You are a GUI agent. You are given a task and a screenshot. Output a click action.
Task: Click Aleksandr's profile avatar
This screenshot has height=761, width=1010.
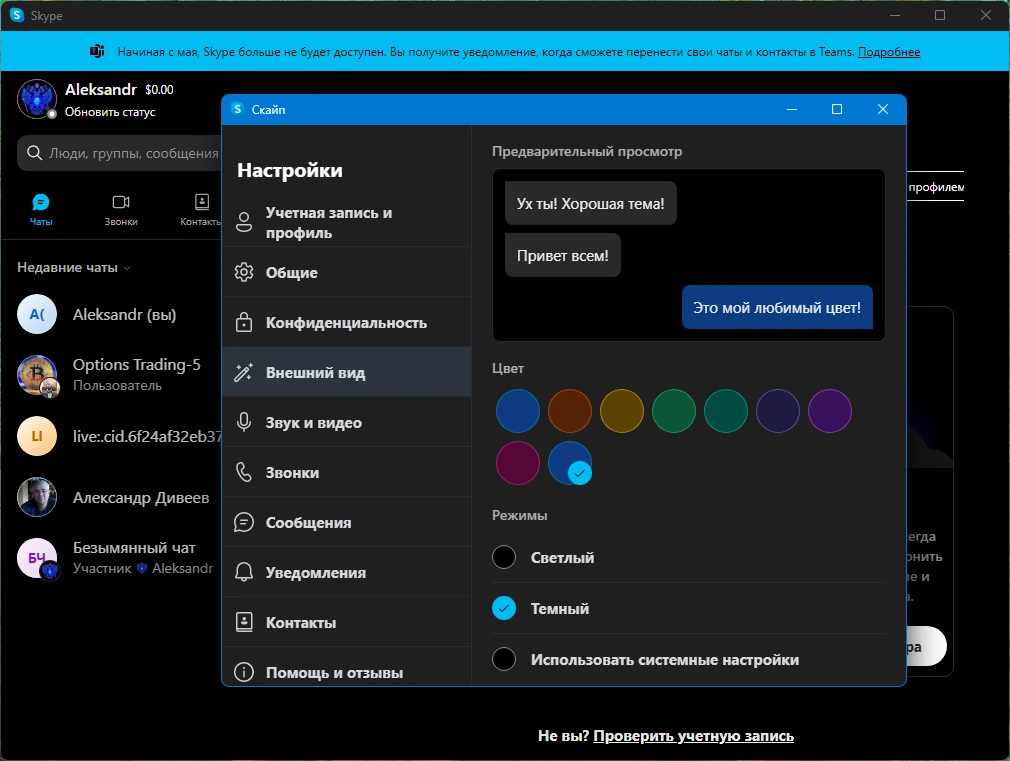(37, 99)
